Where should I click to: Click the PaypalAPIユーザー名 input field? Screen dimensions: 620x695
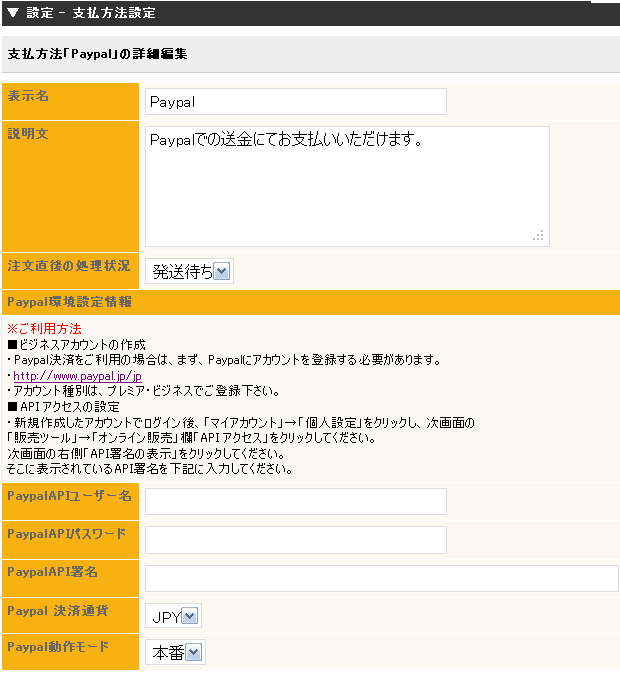point(296,501)
